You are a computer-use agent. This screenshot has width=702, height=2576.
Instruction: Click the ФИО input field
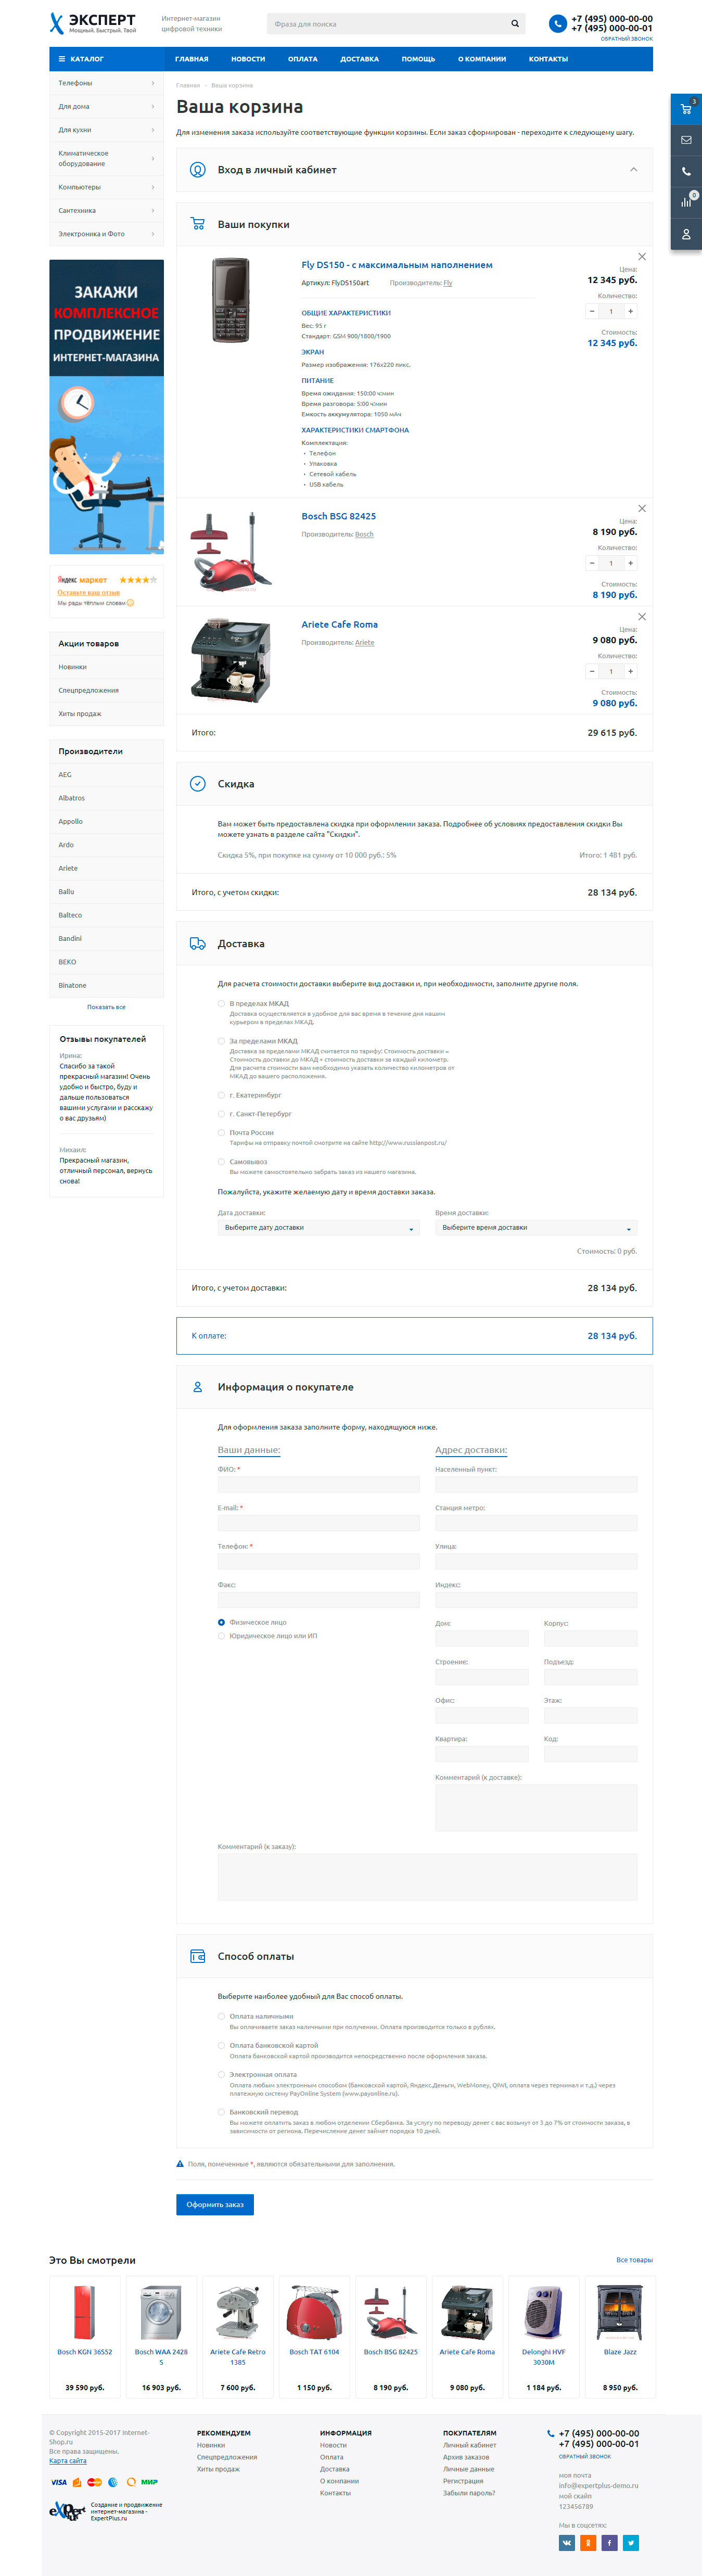coord(319,1485)
